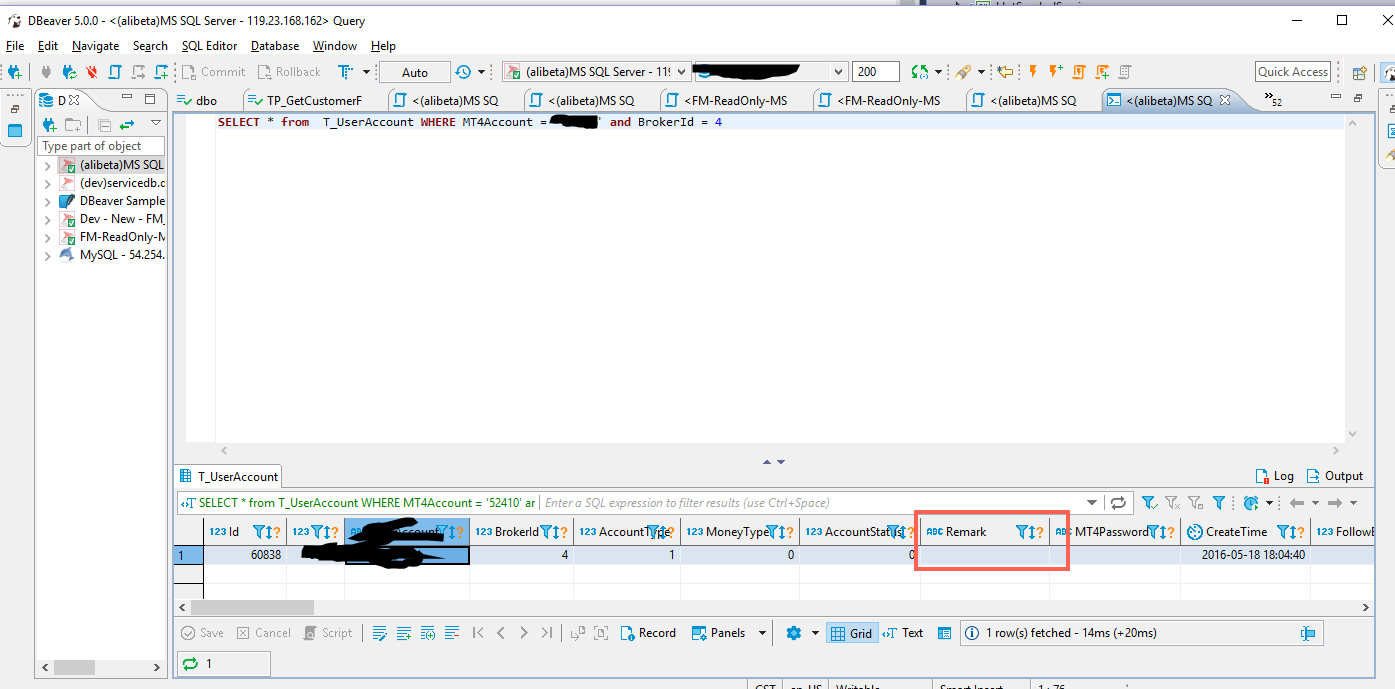
Task: Switch results to Grid view
Action: click(x=851, y=633)
